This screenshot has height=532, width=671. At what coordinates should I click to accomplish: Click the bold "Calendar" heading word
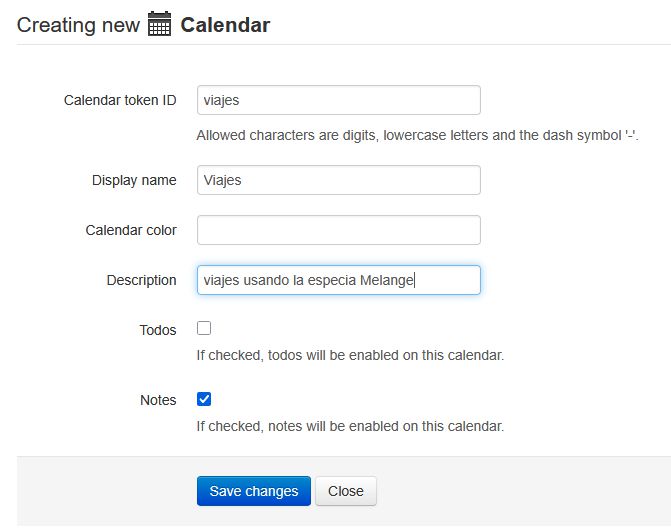[x=225, y=25]
